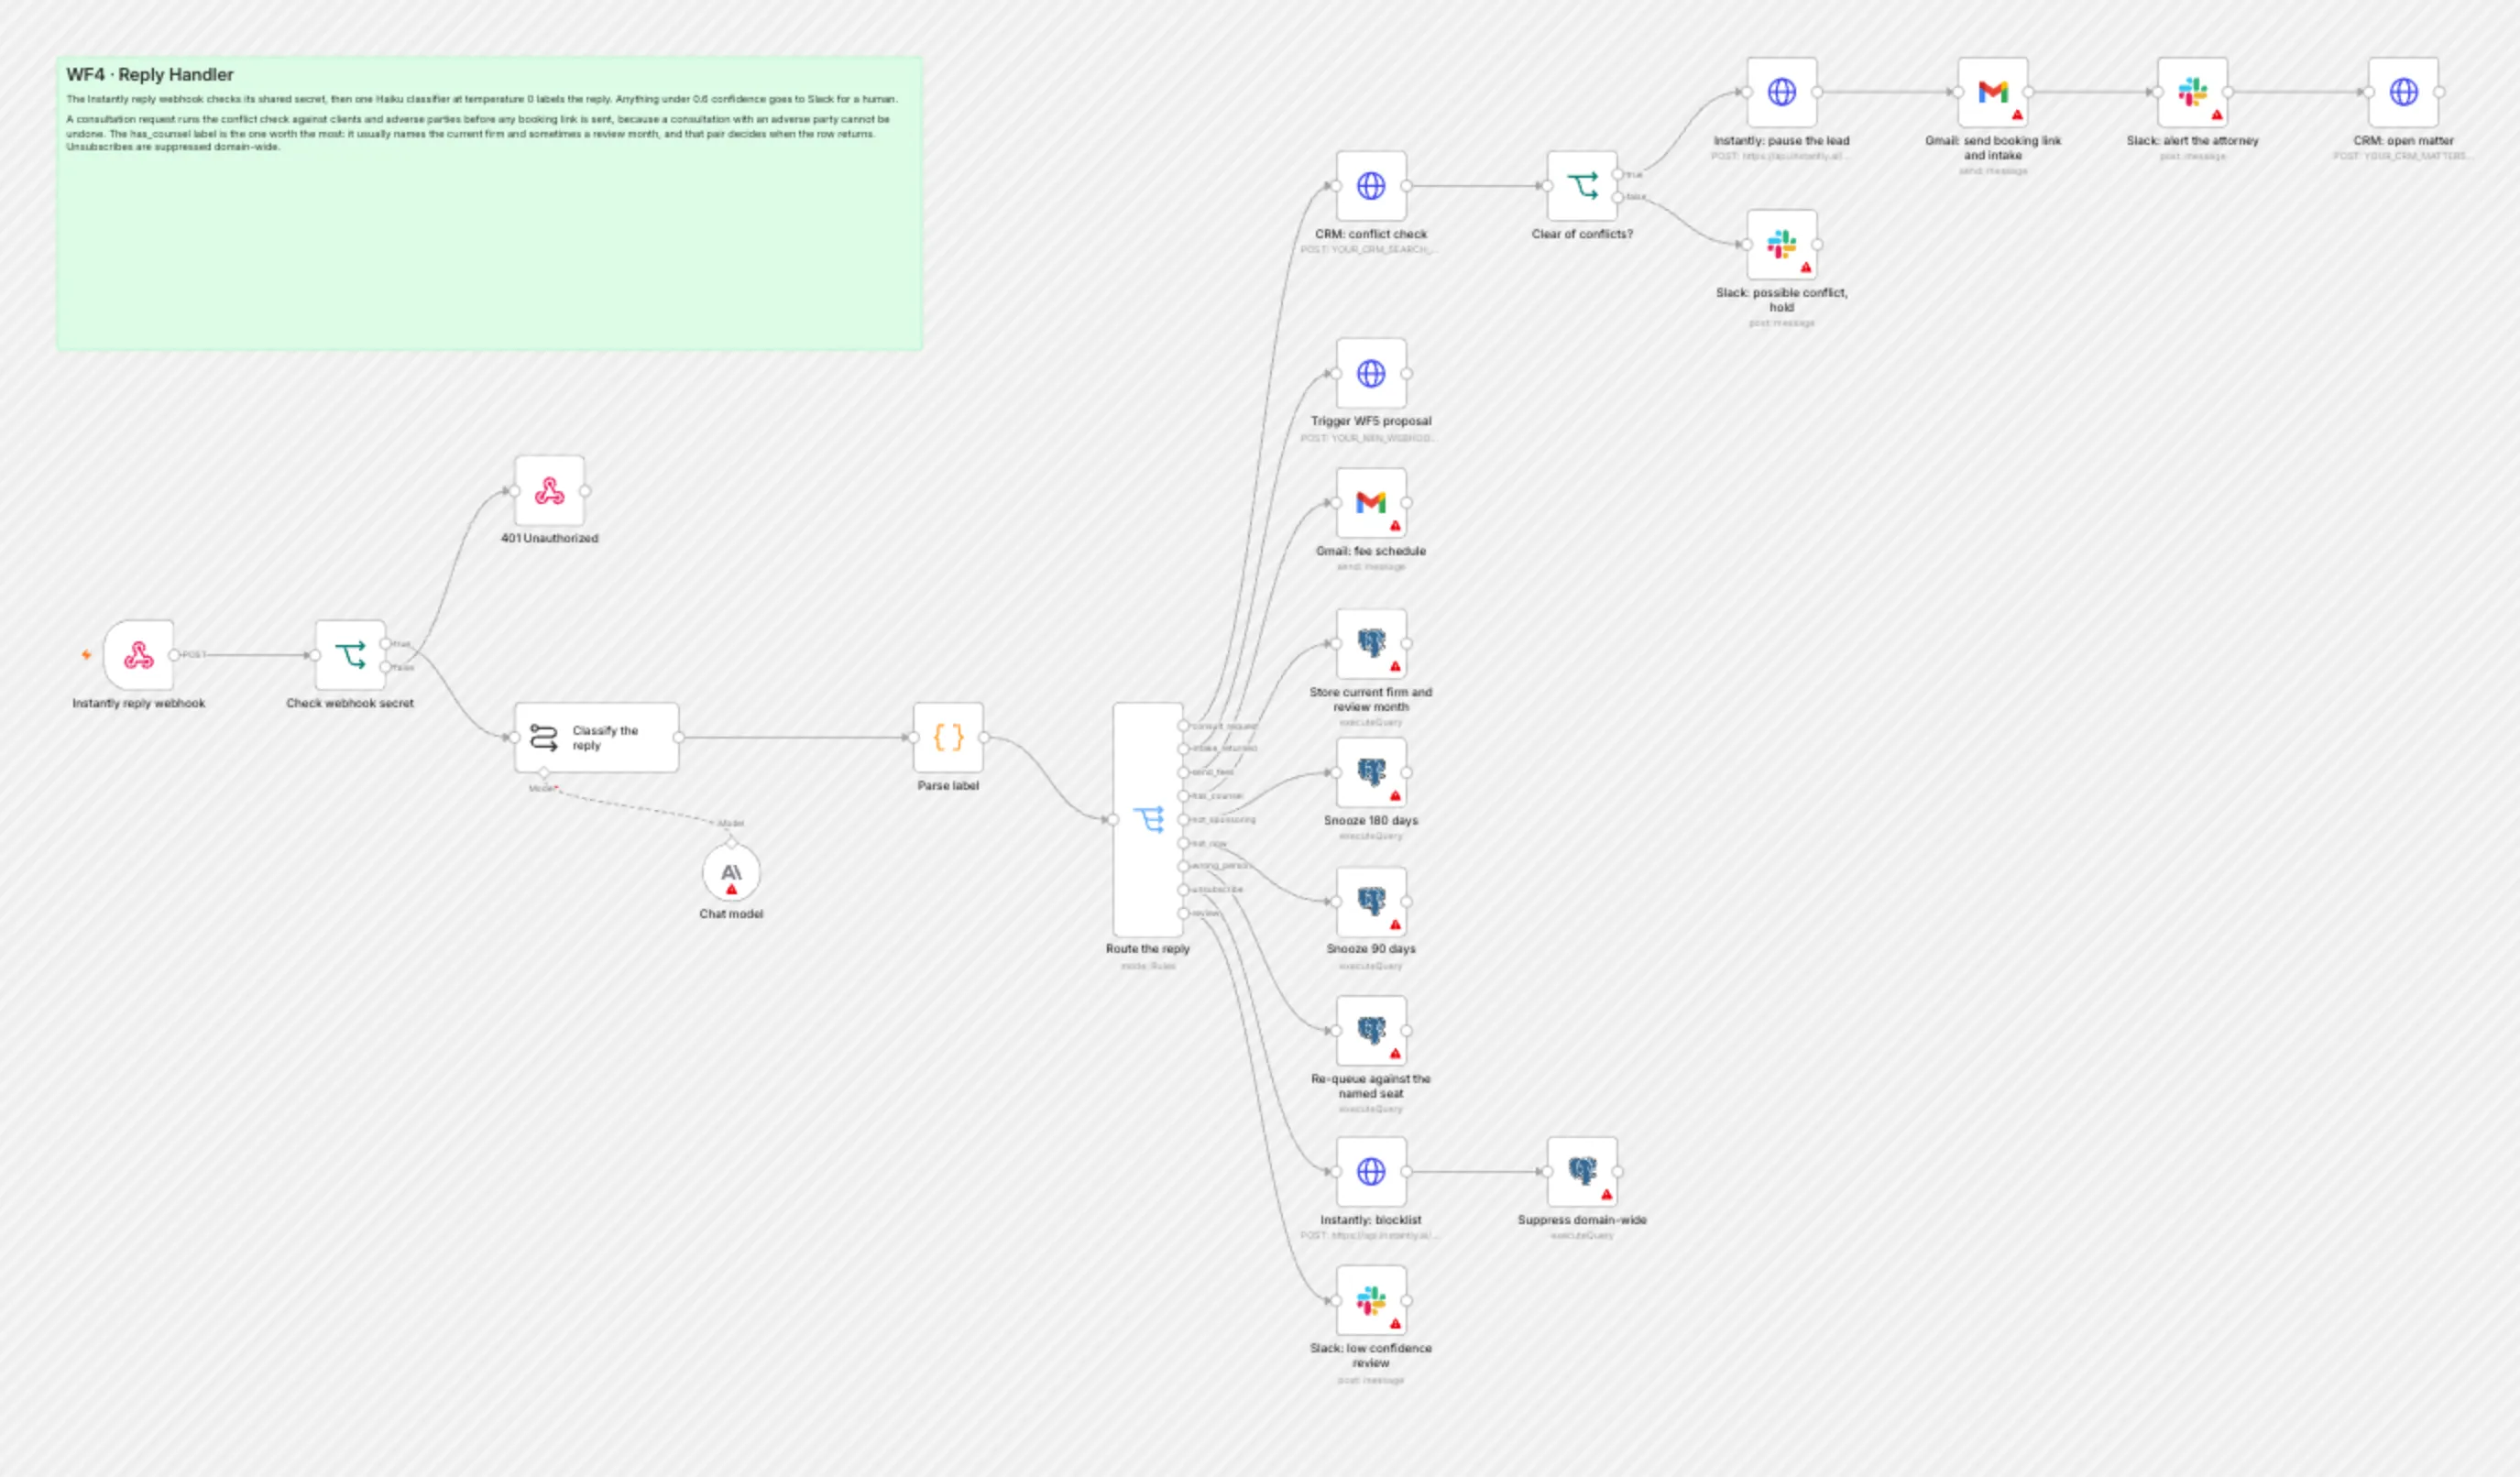The width and height of the screenshot is (2520, 1477).
Task: Open the Check webhook secret IF node
Action: click(350, 655)
